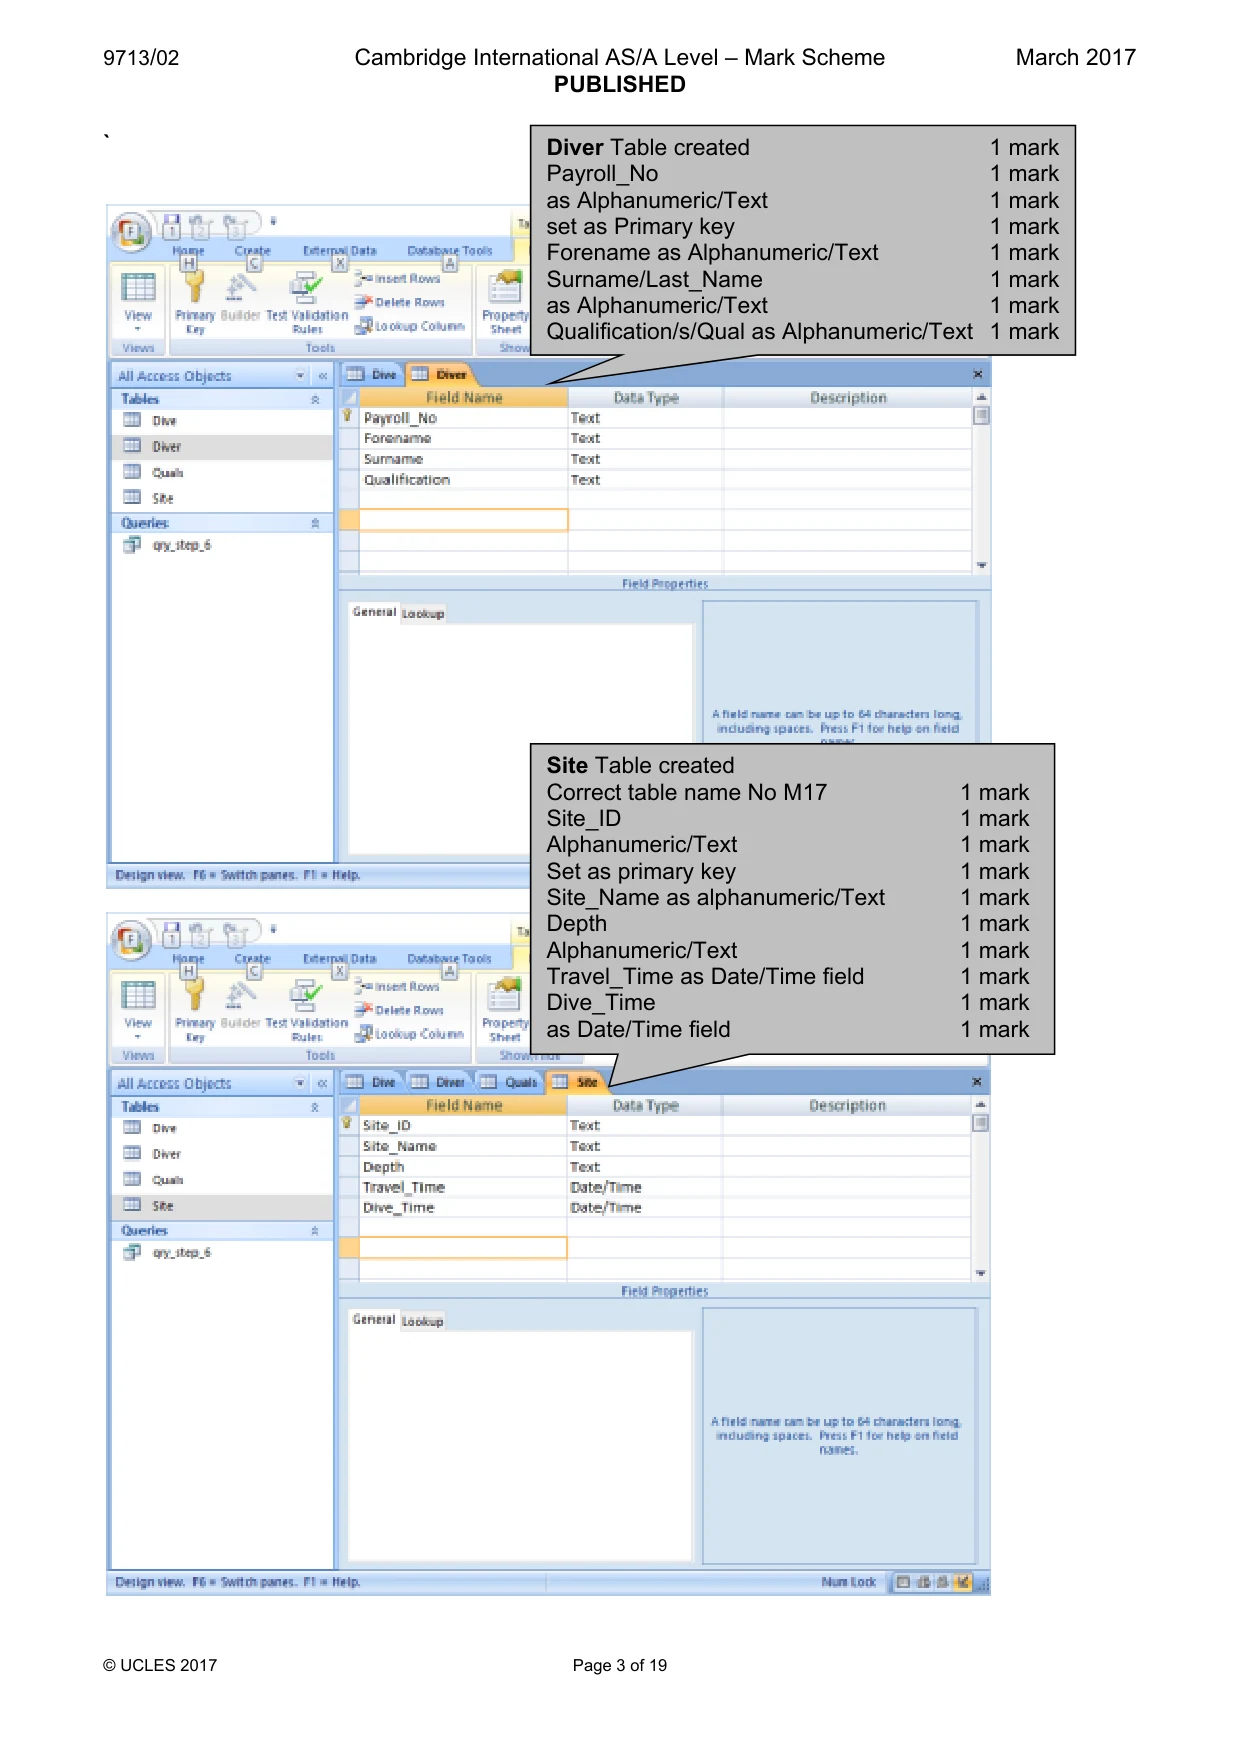The height and width of the screenshot is (1755, 1240).
Task: Switch to Diver document tab in Site window
Action: coord(439,1082)
